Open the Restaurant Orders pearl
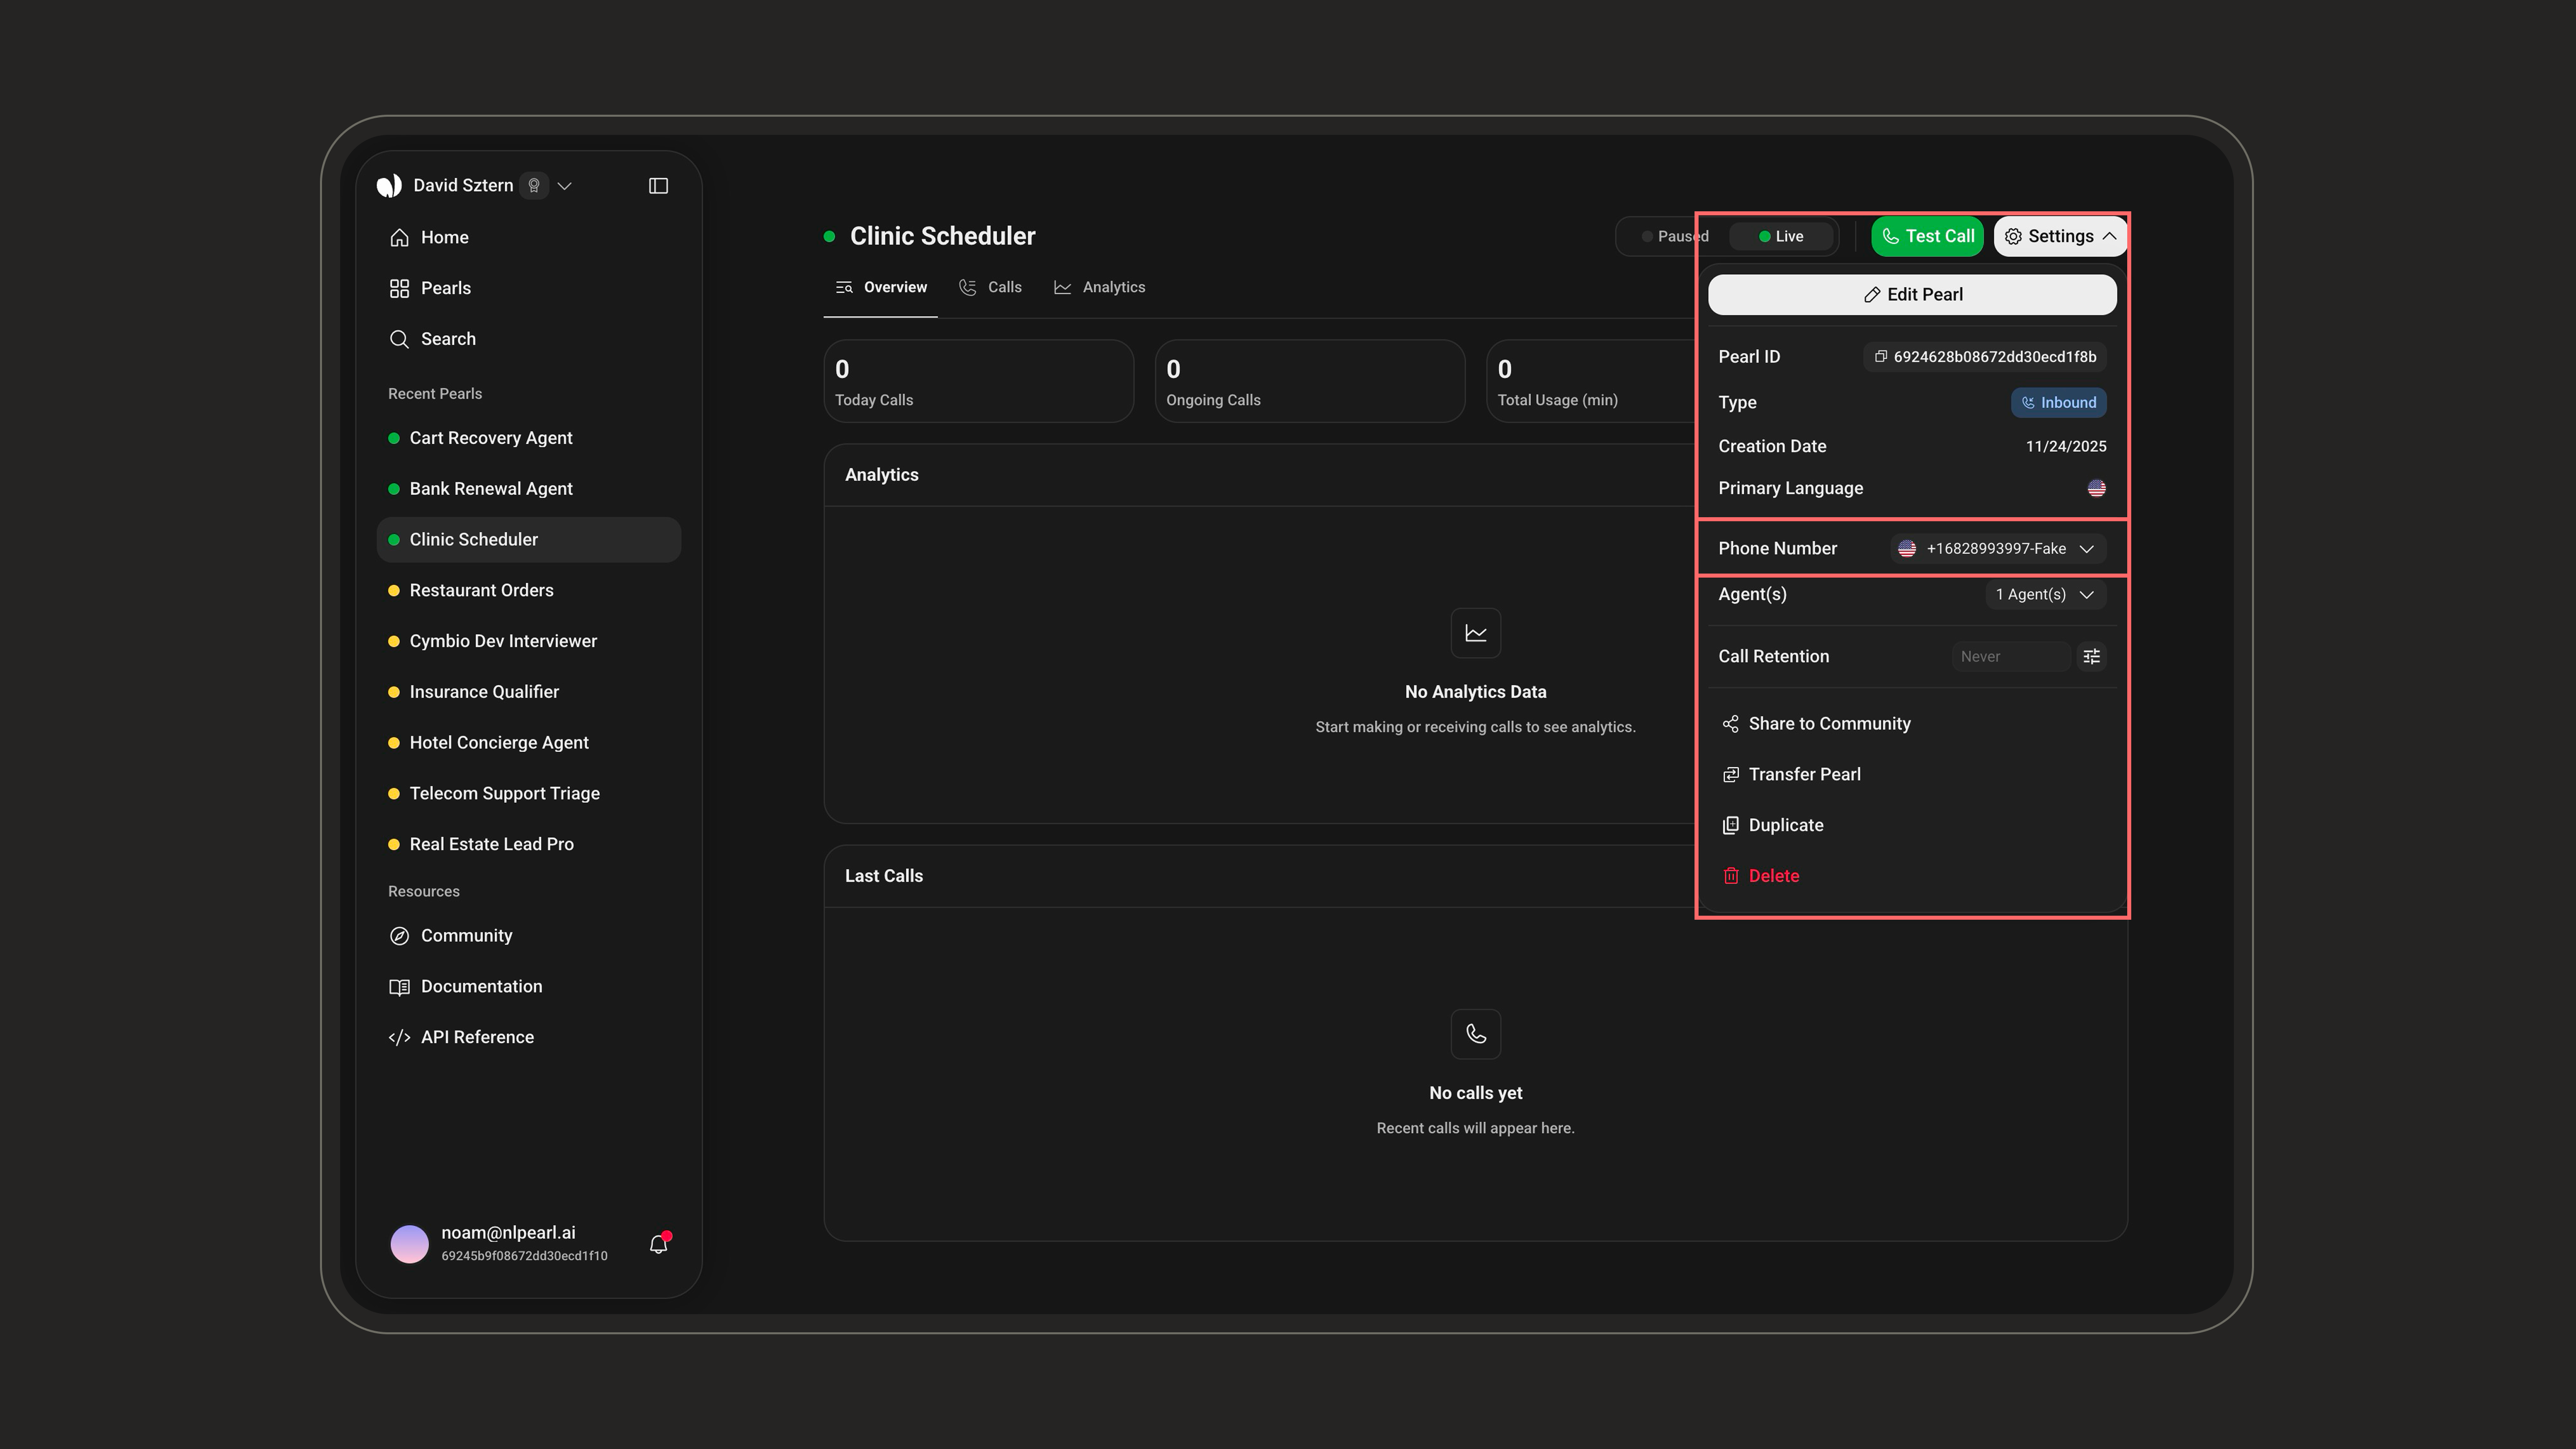2576x1449 pixels. tap(528, 591)
